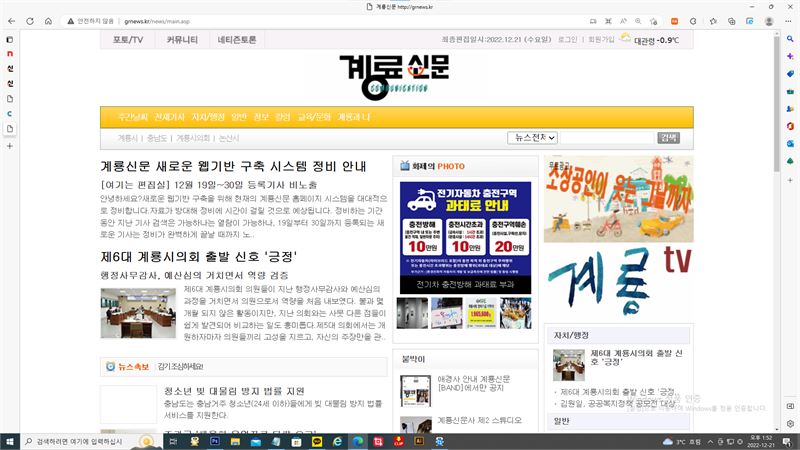Open the browser profile avatar icon
The width and height of the screenshot is (800, 450).
[769, 21]
